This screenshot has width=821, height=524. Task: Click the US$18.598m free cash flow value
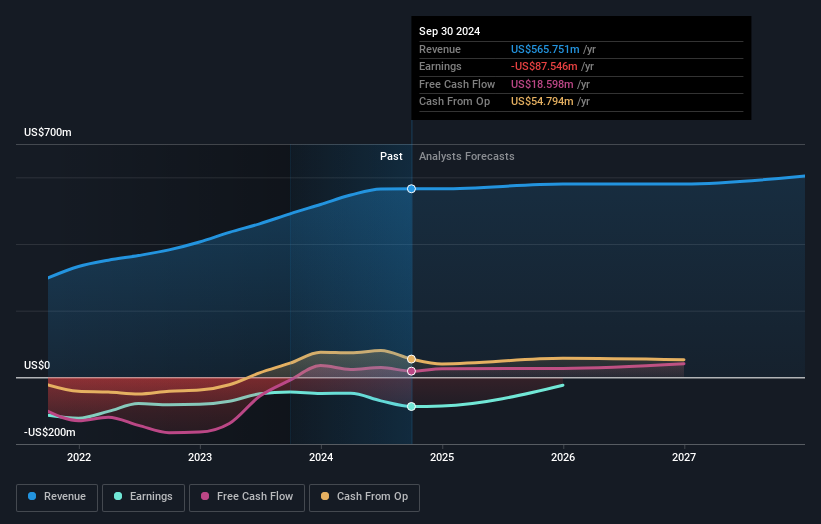[x=542, y=84]
